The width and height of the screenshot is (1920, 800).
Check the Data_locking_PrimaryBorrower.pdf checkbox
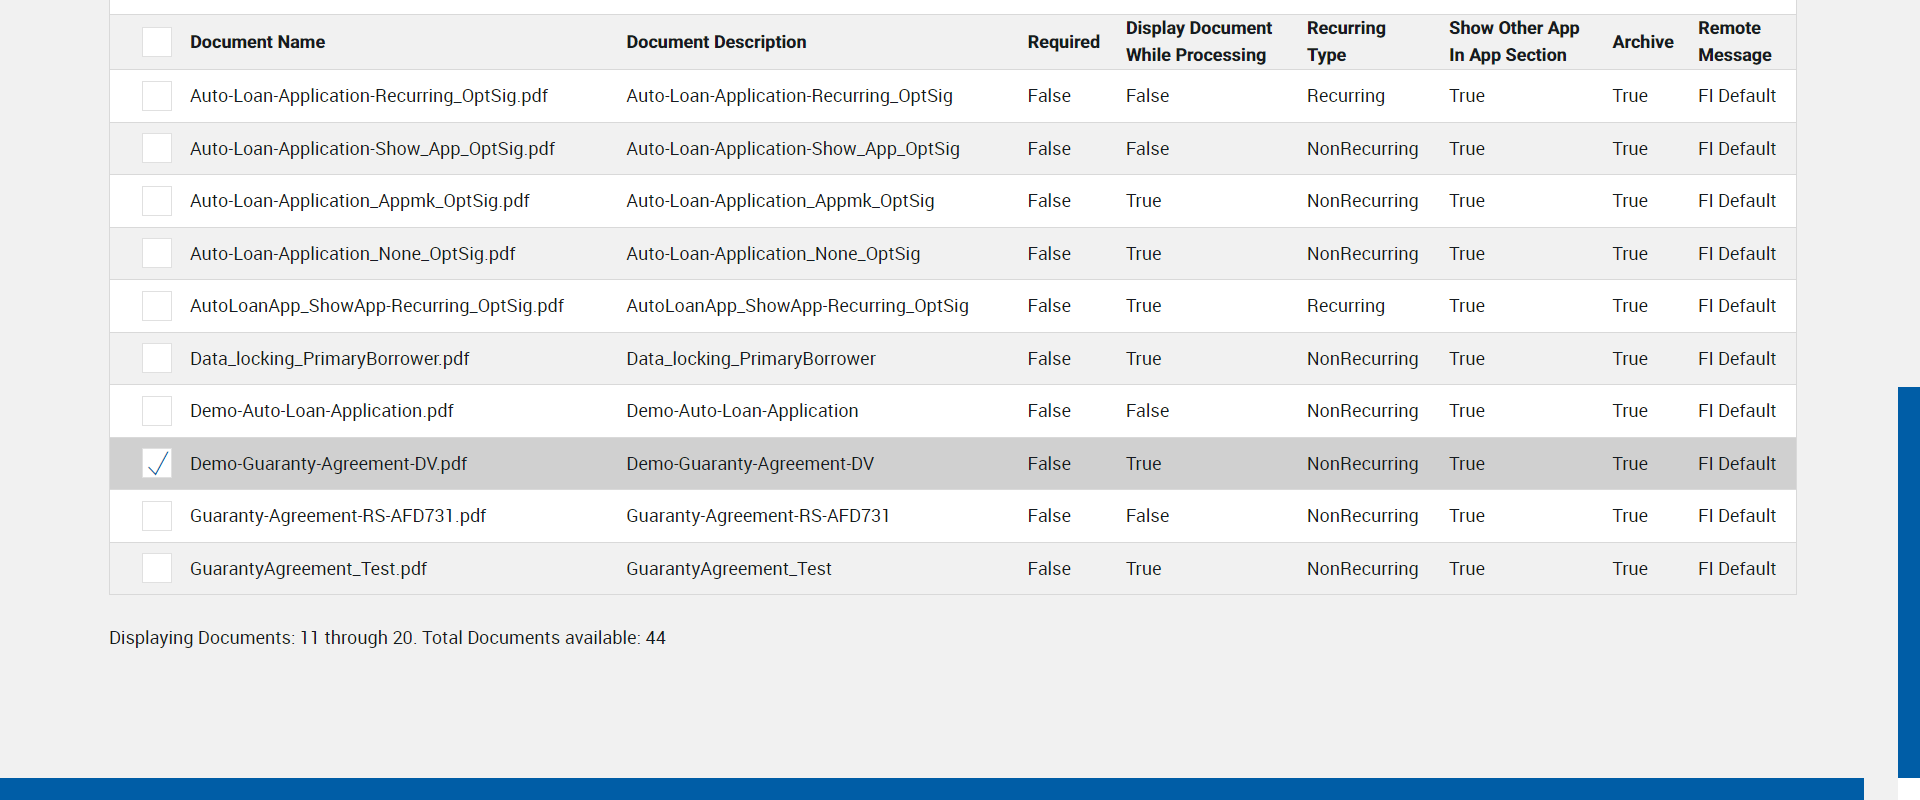pos(157,359)
